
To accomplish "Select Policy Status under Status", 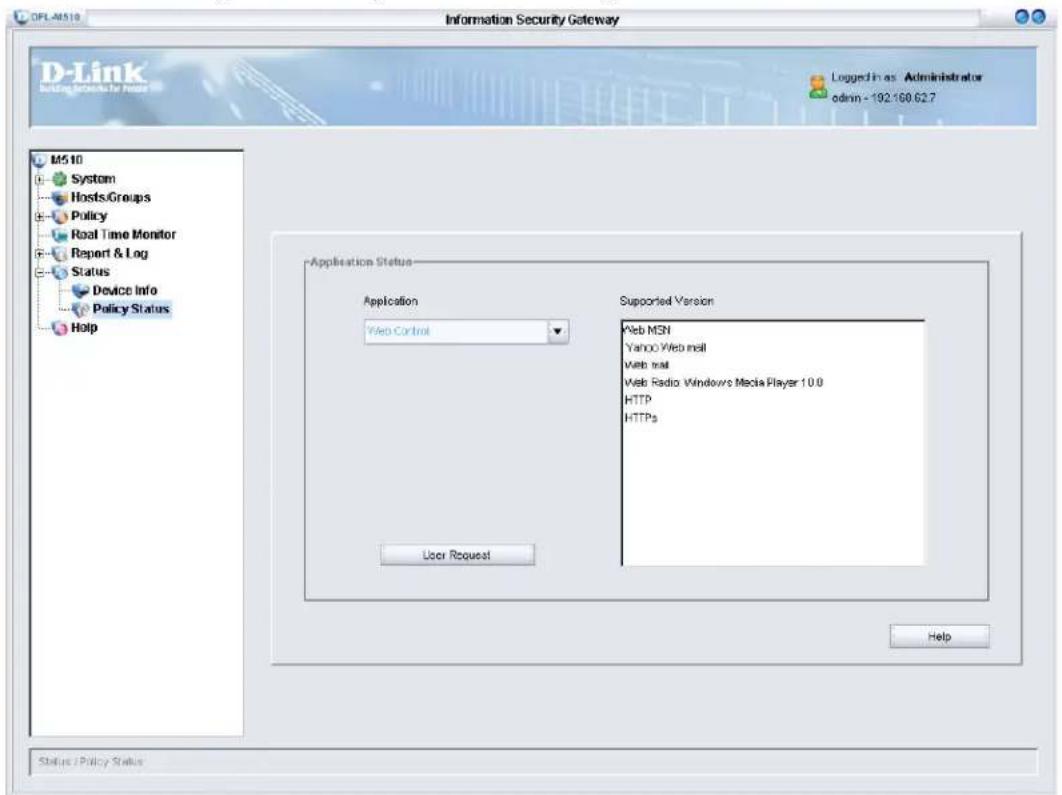I will pos(131,309).
